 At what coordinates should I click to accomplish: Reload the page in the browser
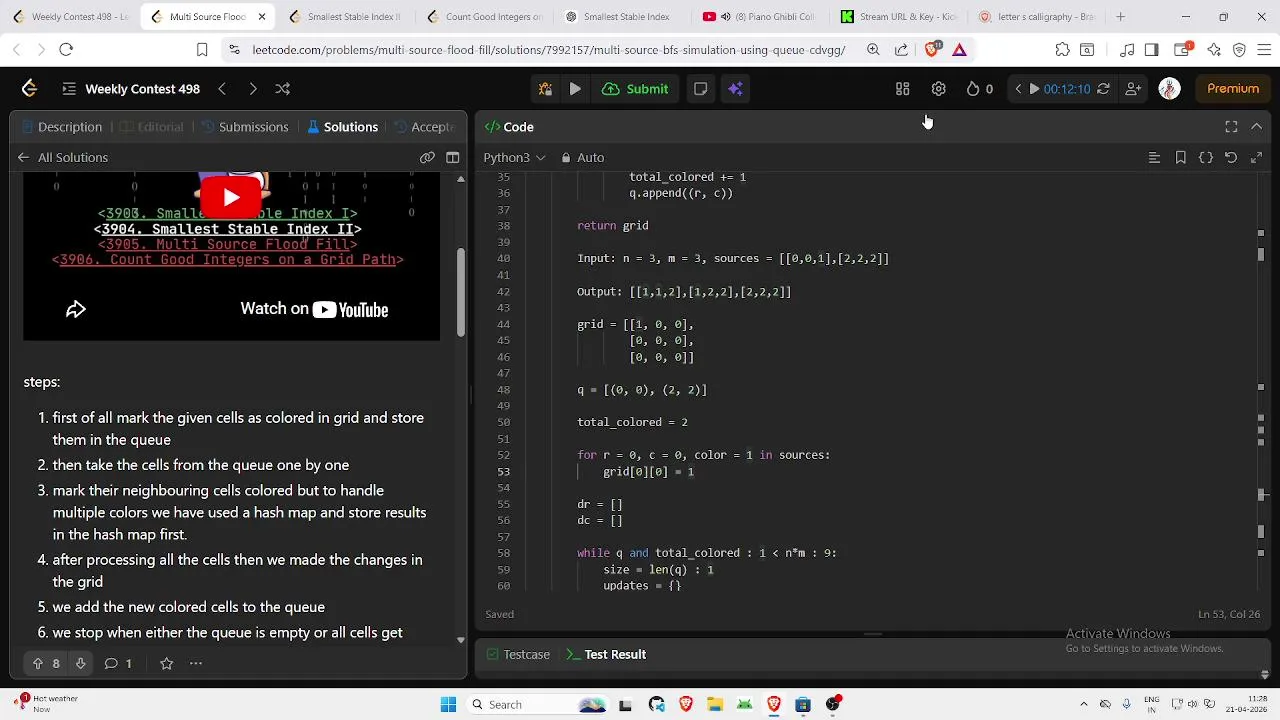pyautogui.click(x=66, y=49)
